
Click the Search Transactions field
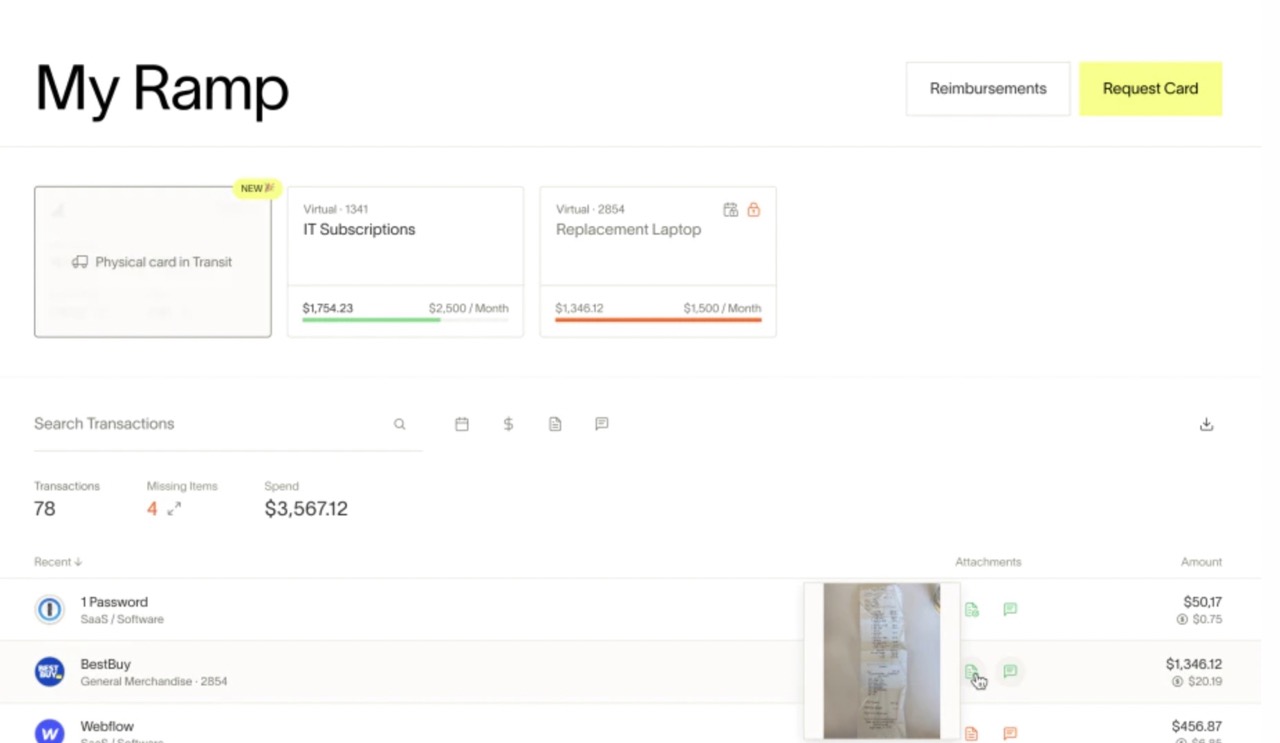pyautogui.click(x=227, y=424)
